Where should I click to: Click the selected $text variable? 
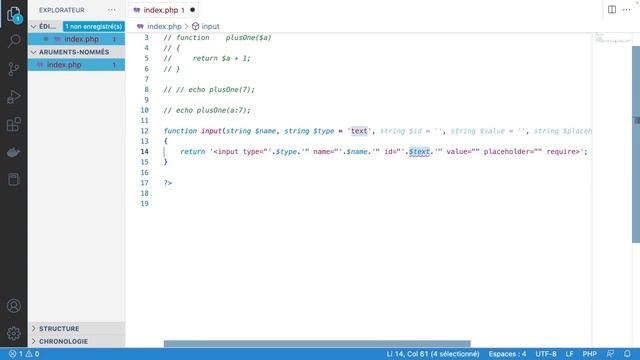tap(419, 151)
